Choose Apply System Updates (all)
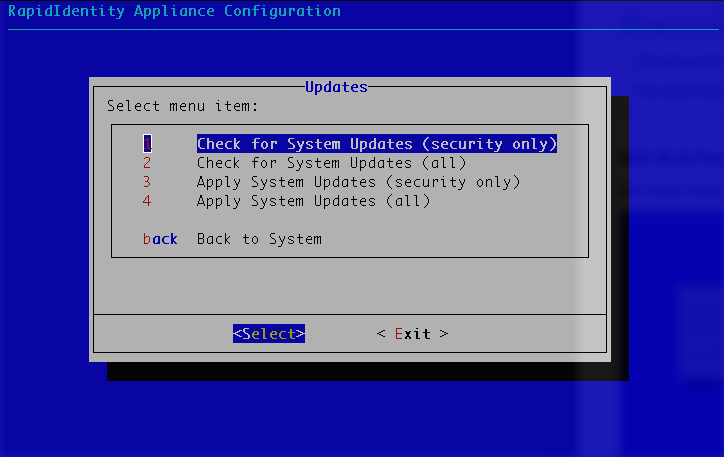This screenshot has width=724, height=457. click(314, 201)
